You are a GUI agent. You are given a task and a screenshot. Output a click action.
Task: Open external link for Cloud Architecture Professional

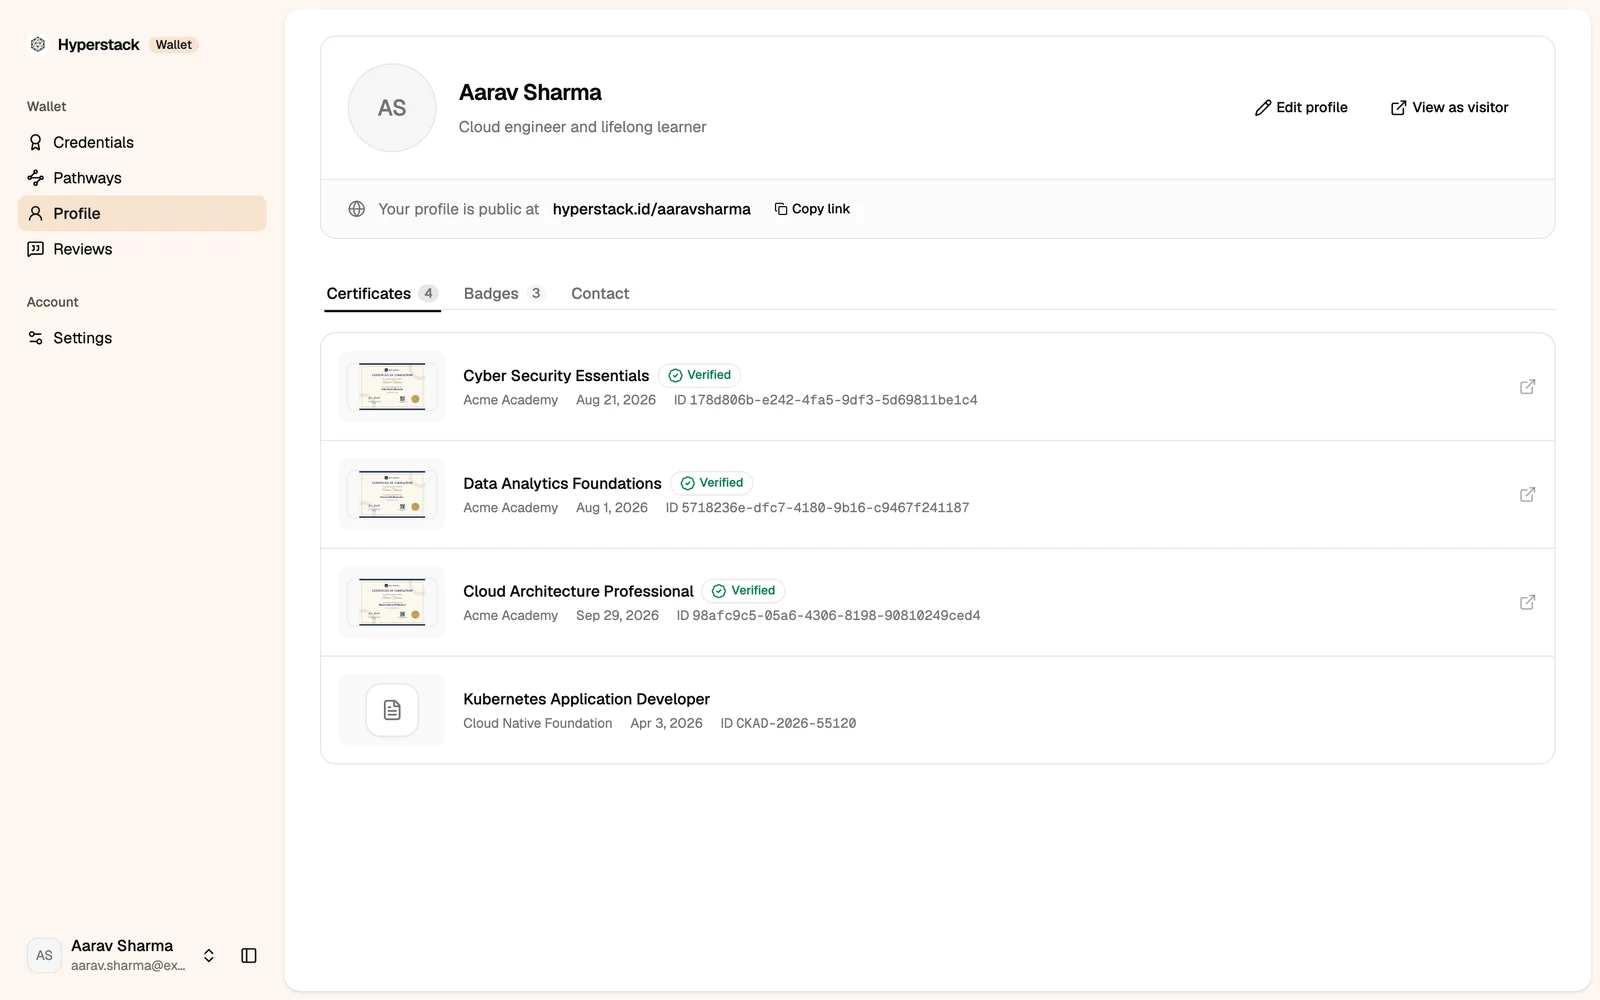1527,603
